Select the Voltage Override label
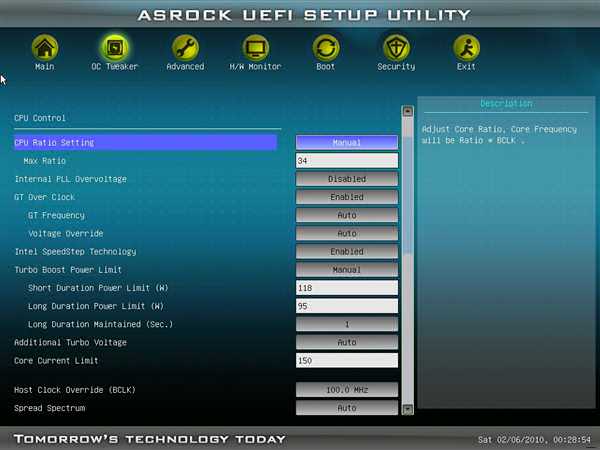The height and width of the screenshot is (450, 600). coord(65,233)
